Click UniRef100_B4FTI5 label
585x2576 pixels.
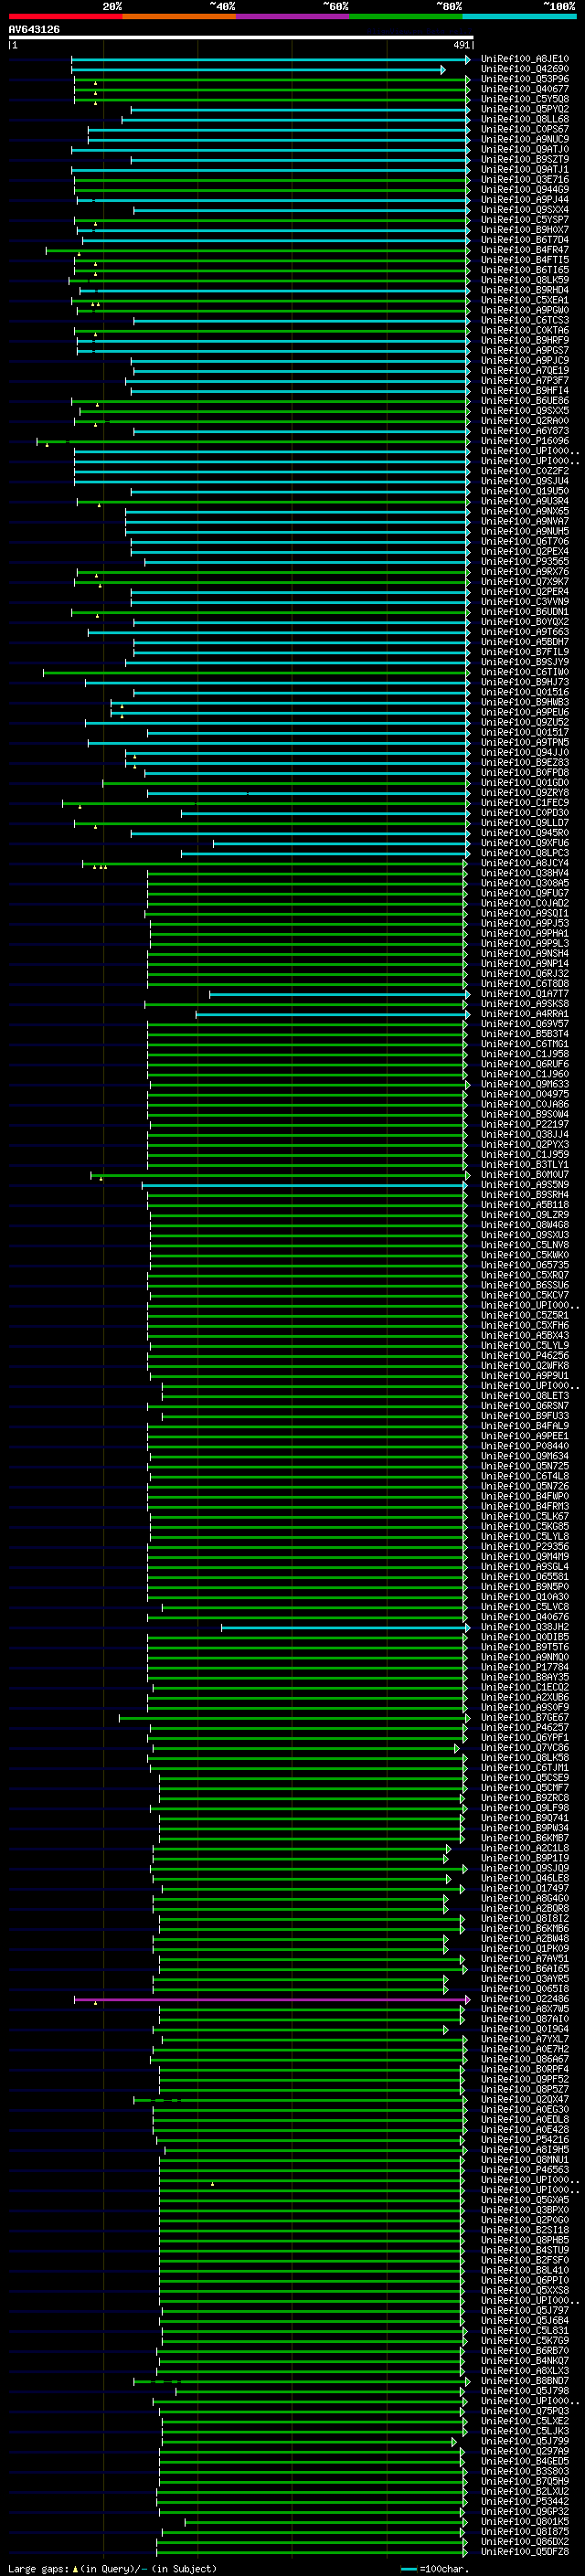(525, 260)
